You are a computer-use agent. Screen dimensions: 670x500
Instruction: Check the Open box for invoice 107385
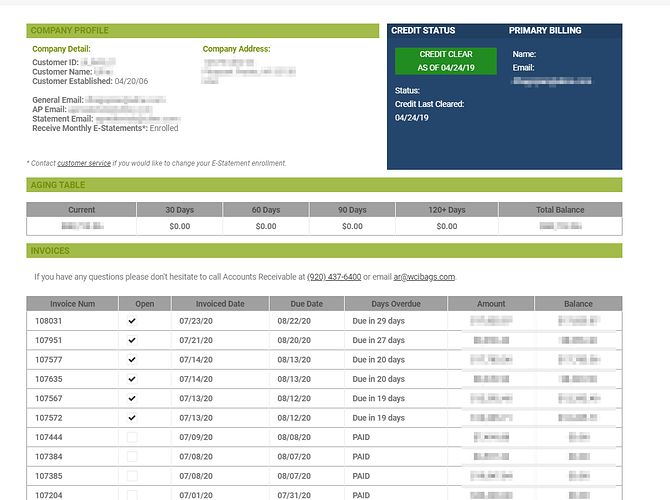click(132, 476)
